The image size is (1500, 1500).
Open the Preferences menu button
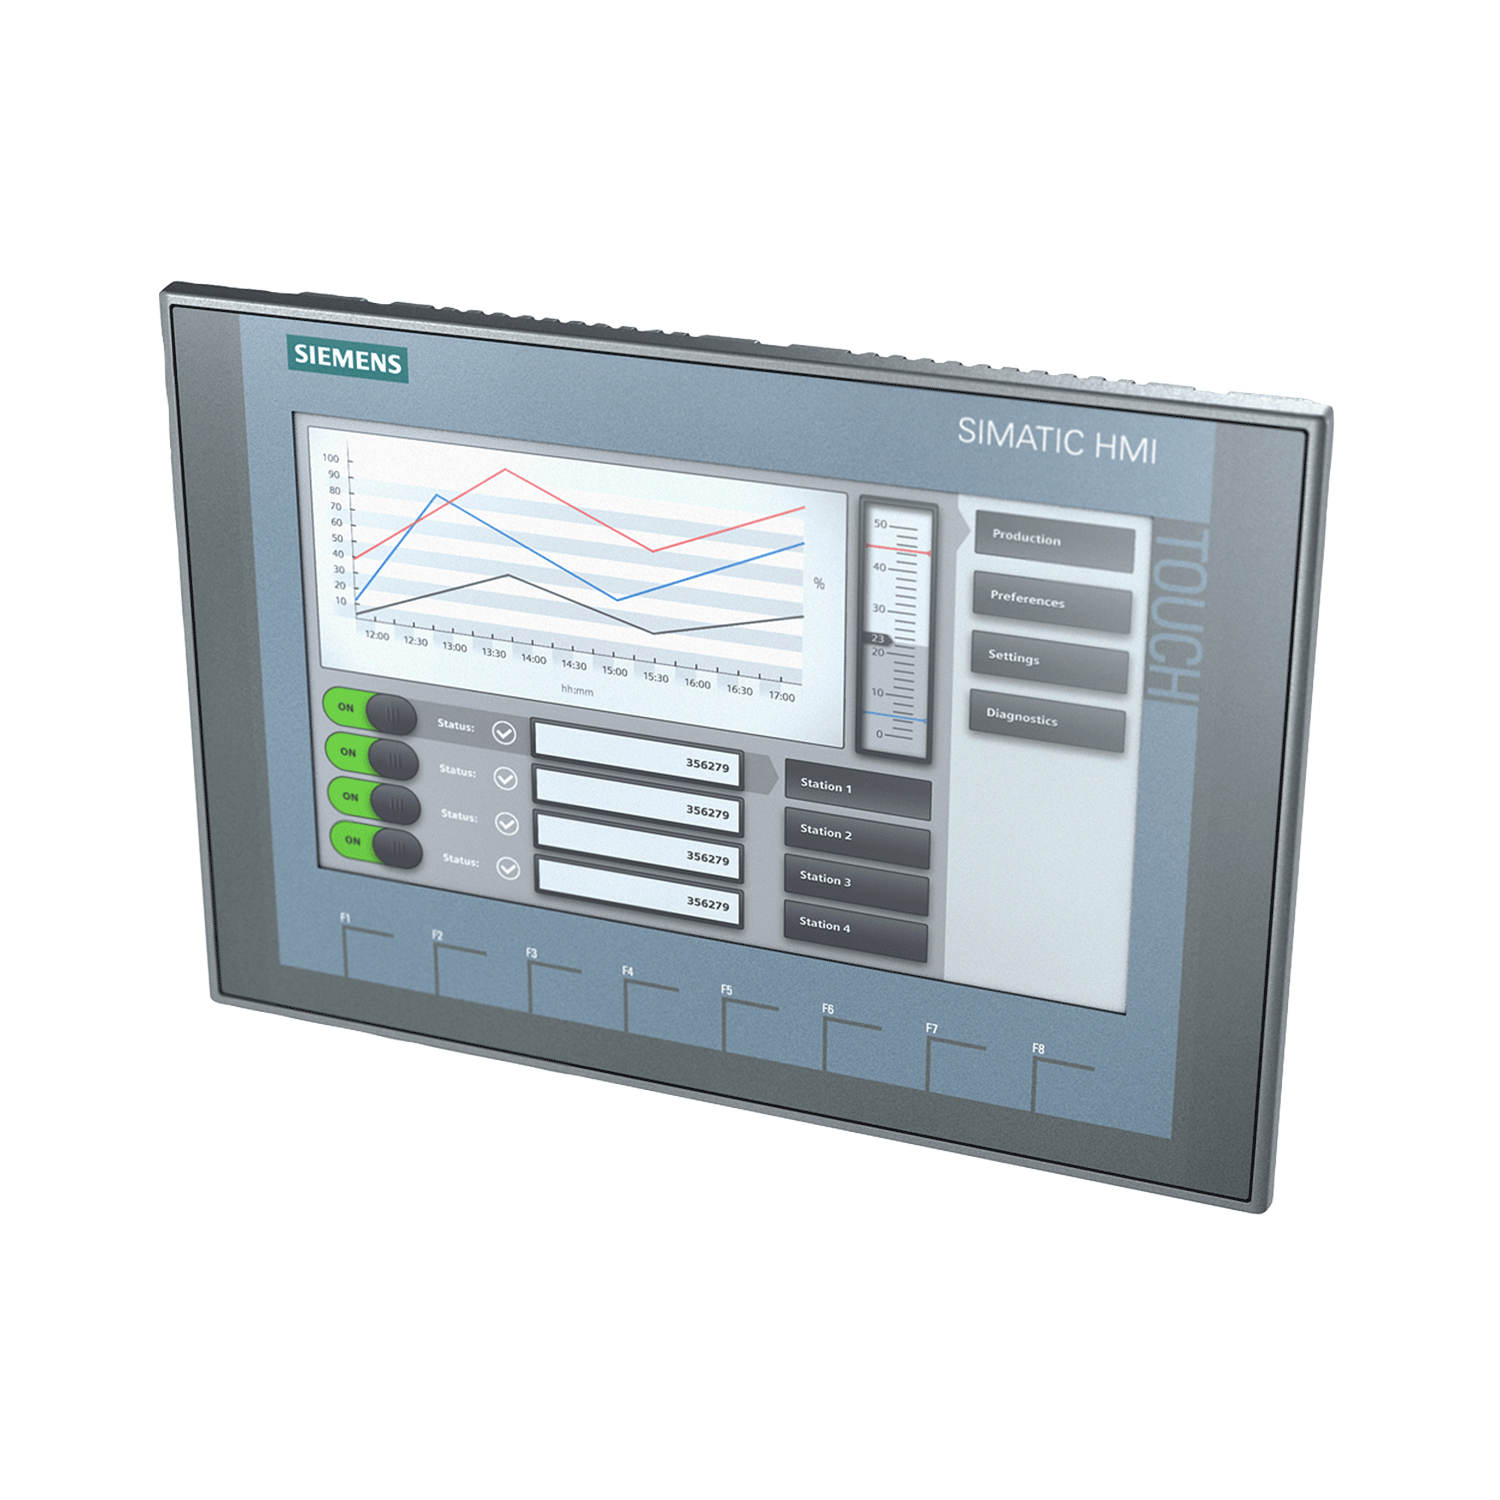[x=1052, y=601]
